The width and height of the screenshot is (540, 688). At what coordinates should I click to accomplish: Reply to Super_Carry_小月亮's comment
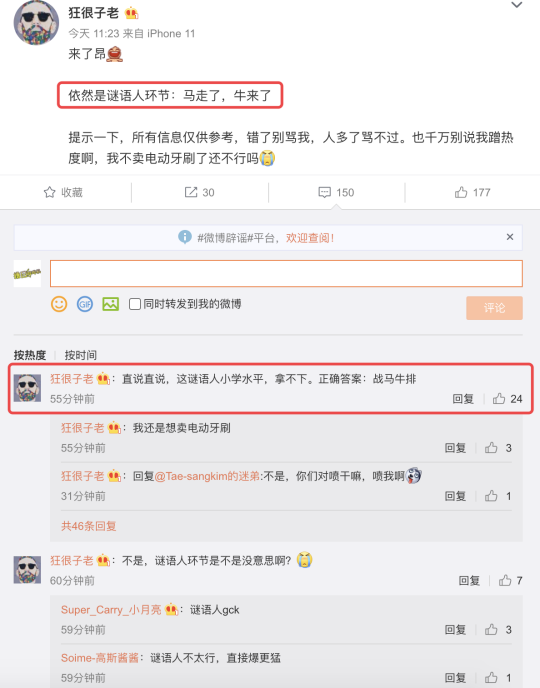[455, 630]
